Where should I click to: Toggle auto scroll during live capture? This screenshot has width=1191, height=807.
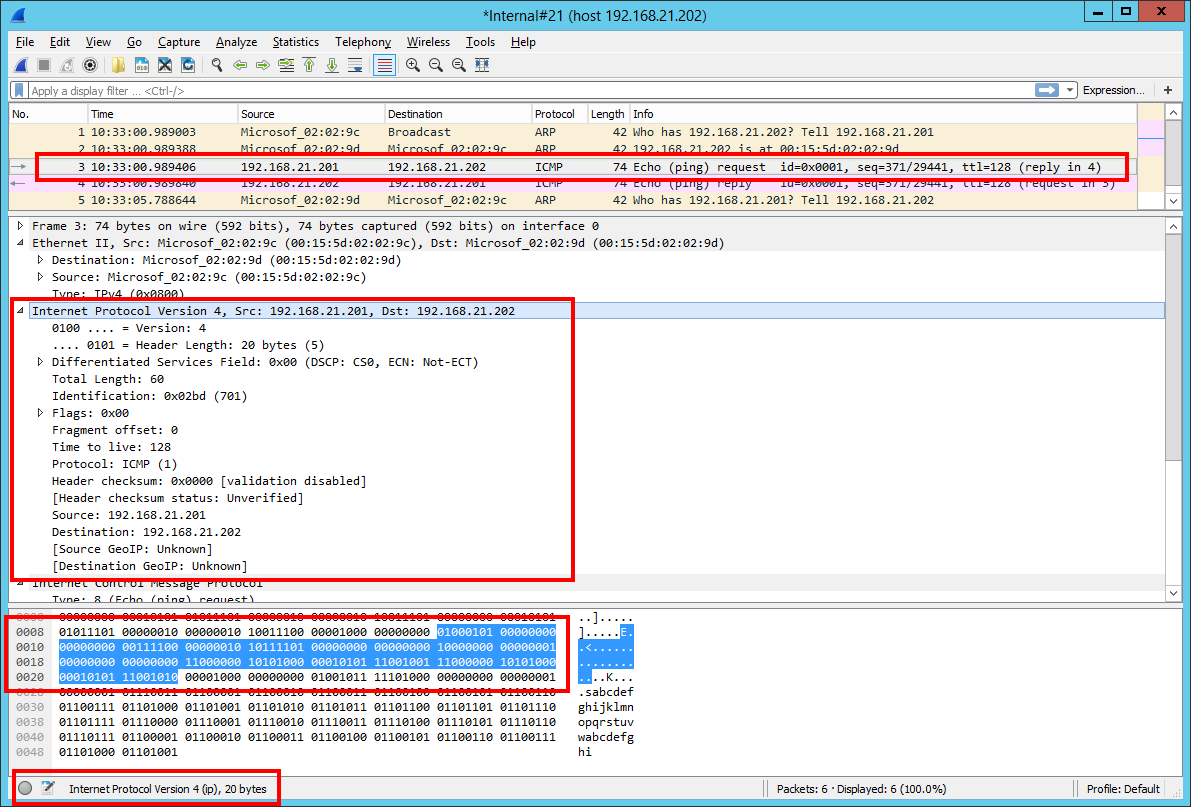tap(355, 65)
